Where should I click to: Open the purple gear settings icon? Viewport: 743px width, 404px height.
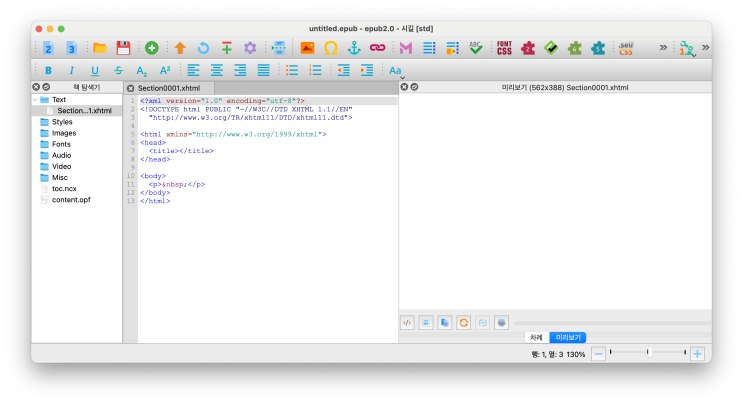point(250,48)
